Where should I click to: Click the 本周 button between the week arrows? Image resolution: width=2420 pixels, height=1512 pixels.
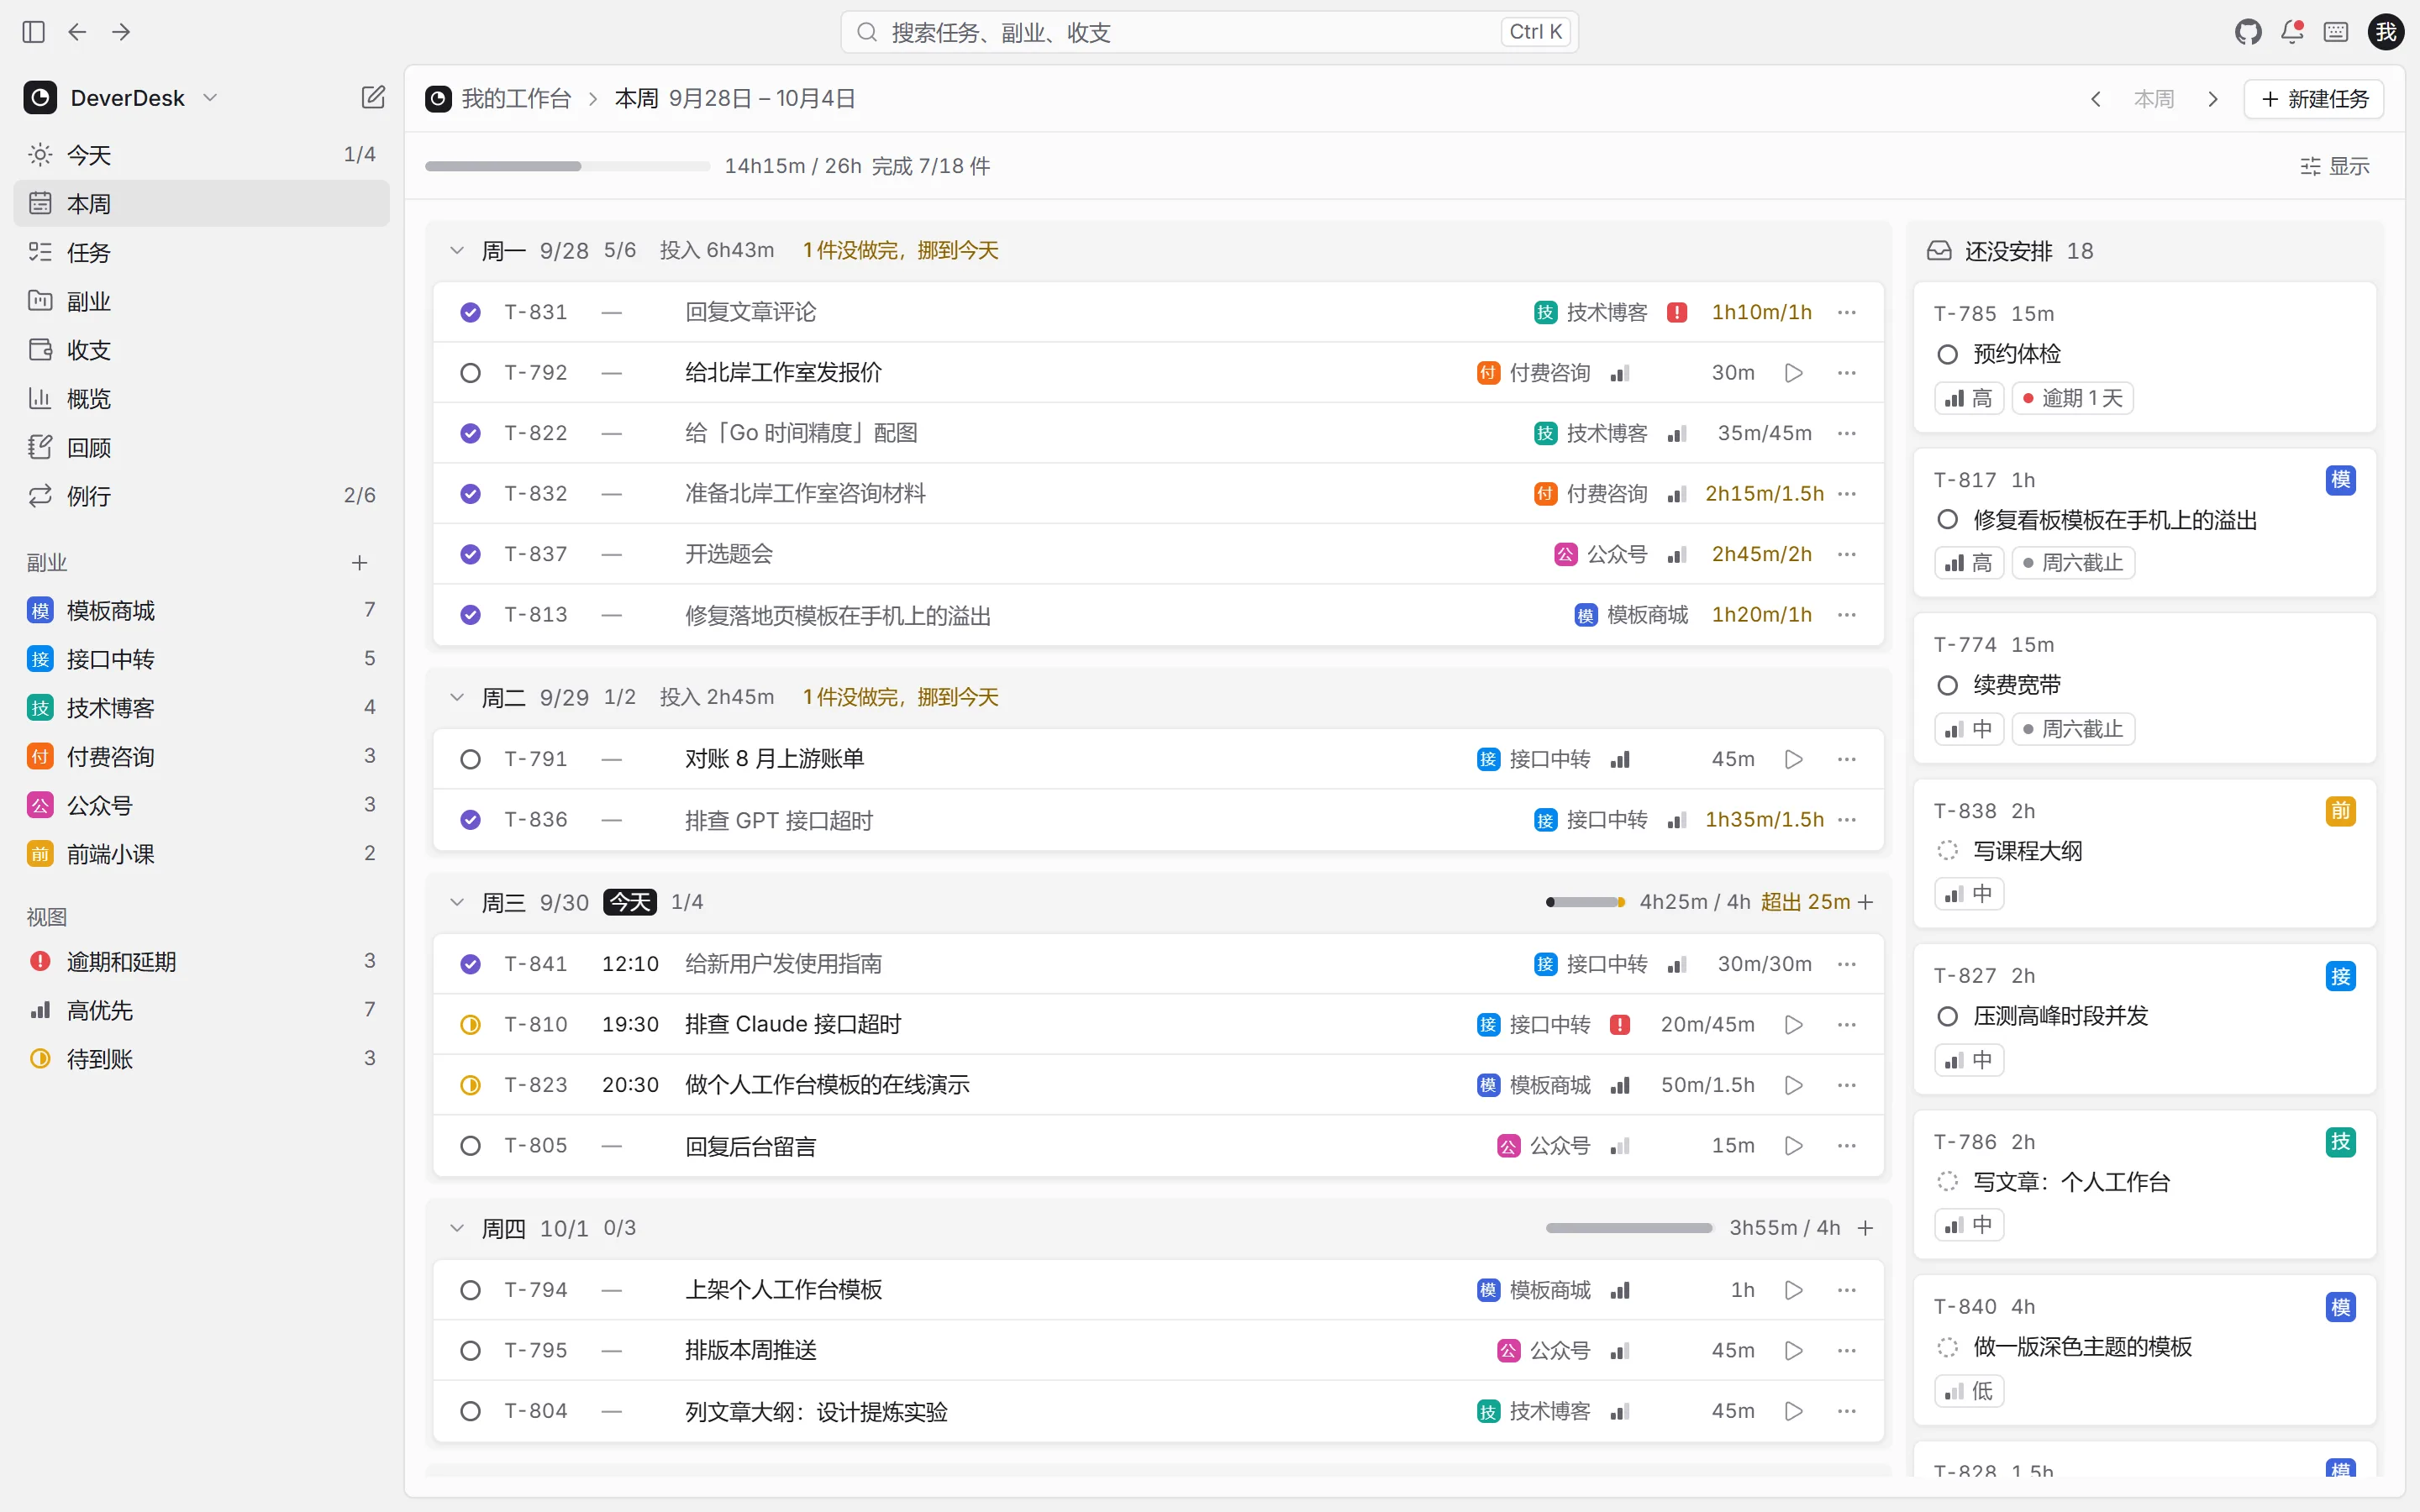click(2154, 99)
